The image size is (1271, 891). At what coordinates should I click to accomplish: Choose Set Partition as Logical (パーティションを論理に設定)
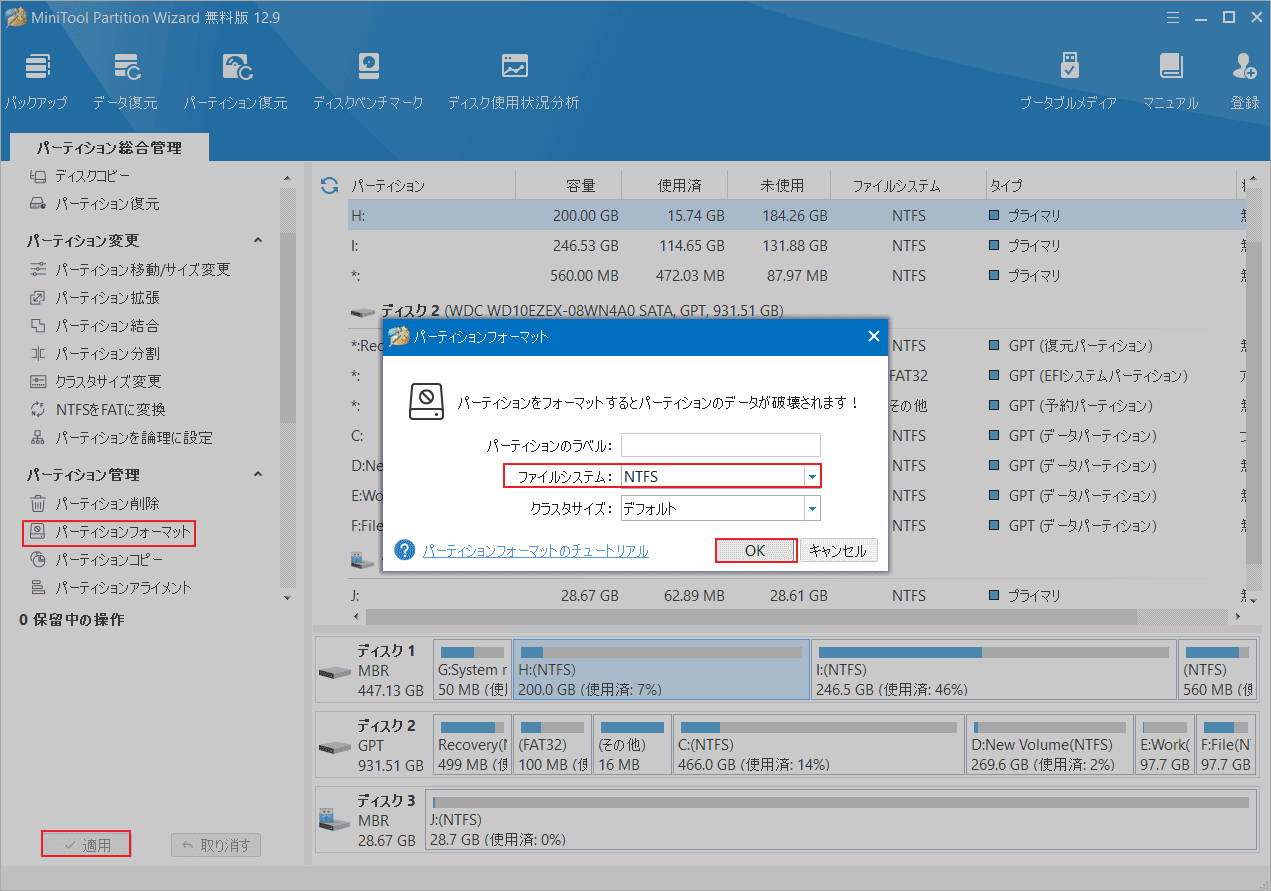click(x=120, y=438)
